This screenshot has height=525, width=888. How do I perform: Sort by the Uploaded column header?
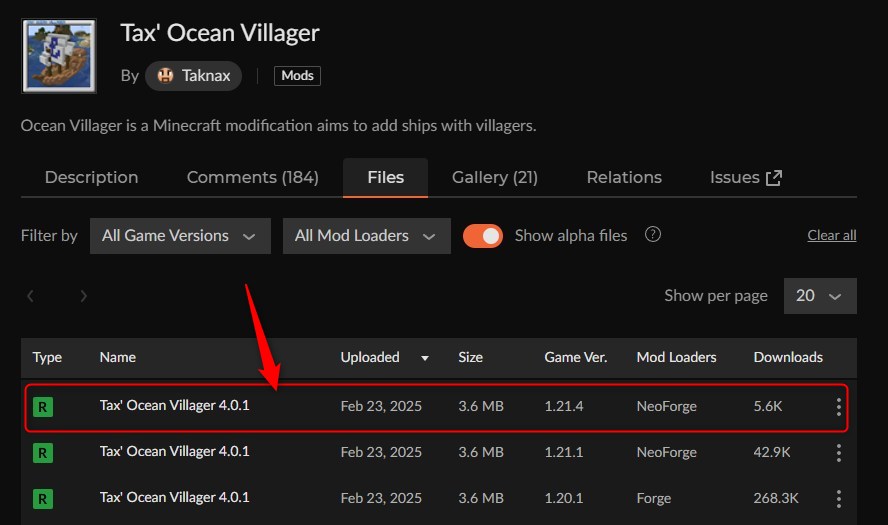370,357
